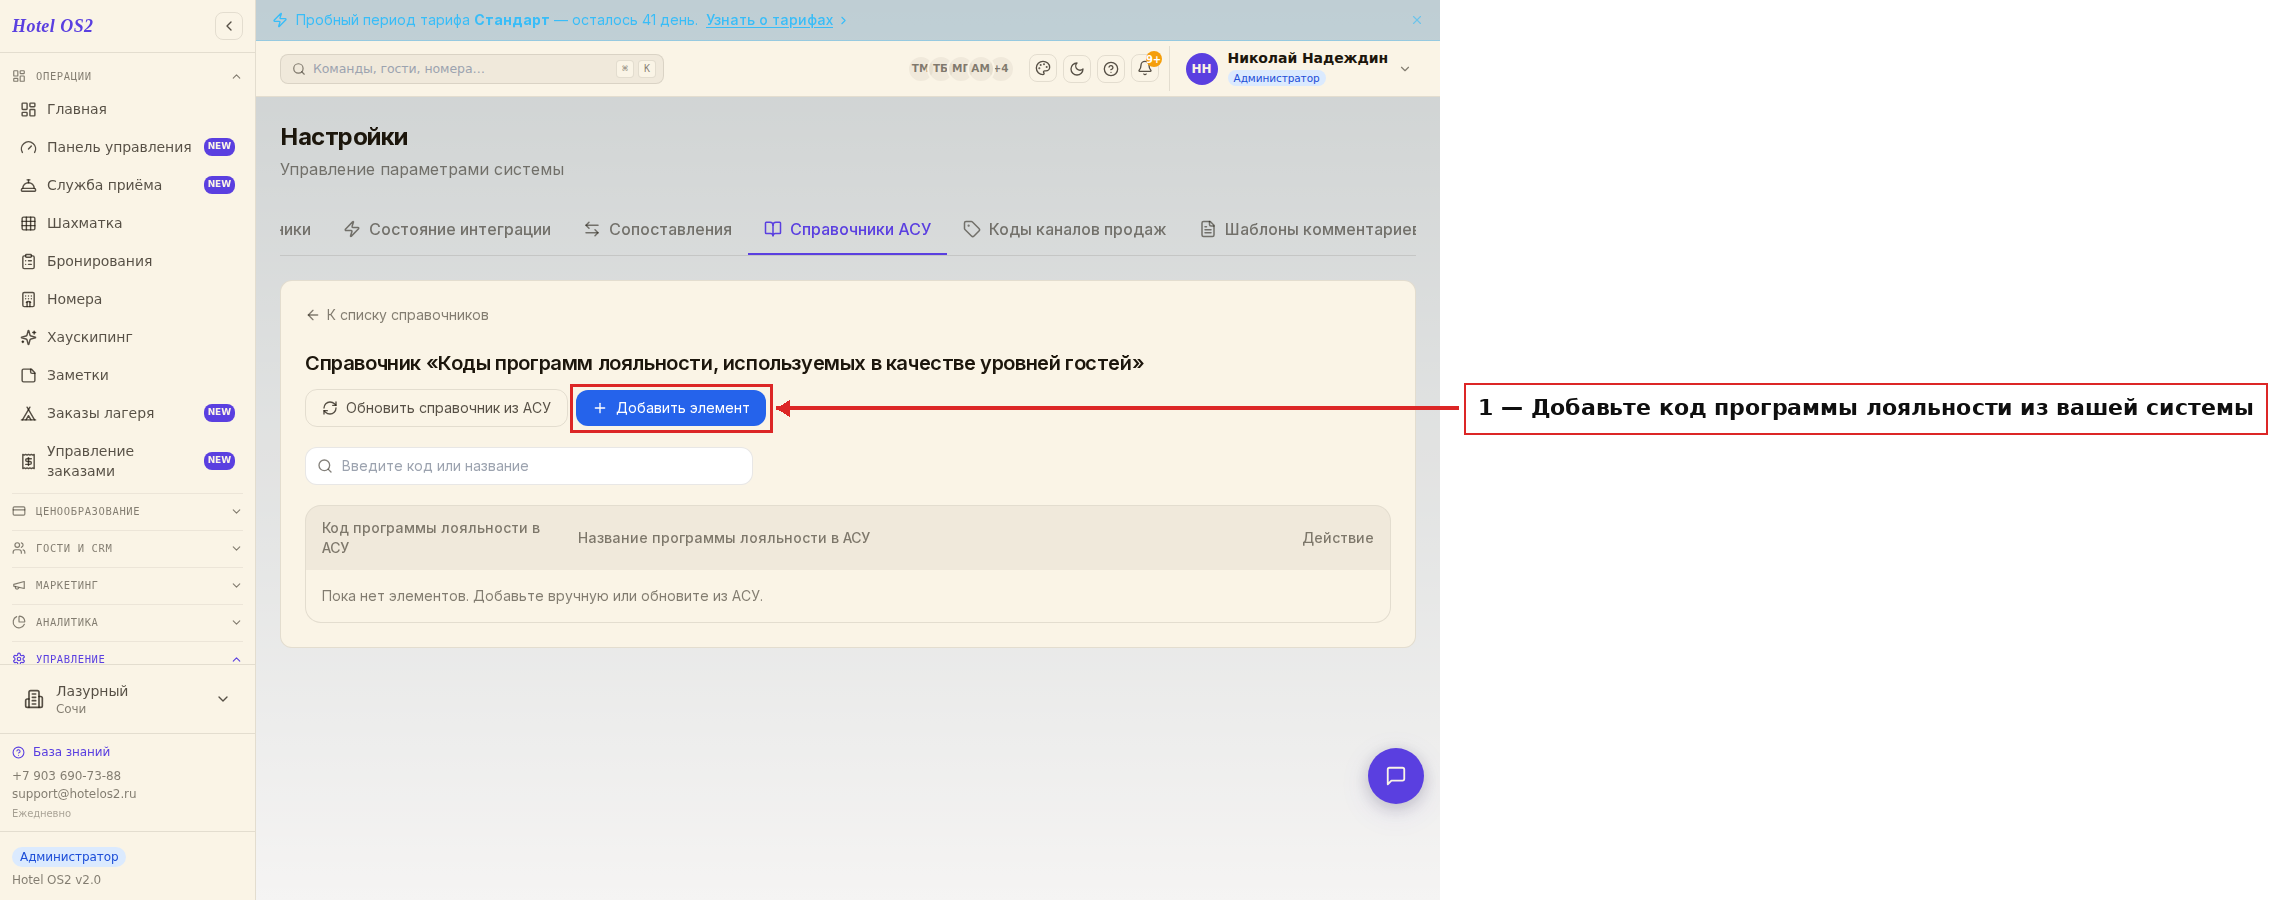Collapse the sidebar with arrow button

[229, 26]
